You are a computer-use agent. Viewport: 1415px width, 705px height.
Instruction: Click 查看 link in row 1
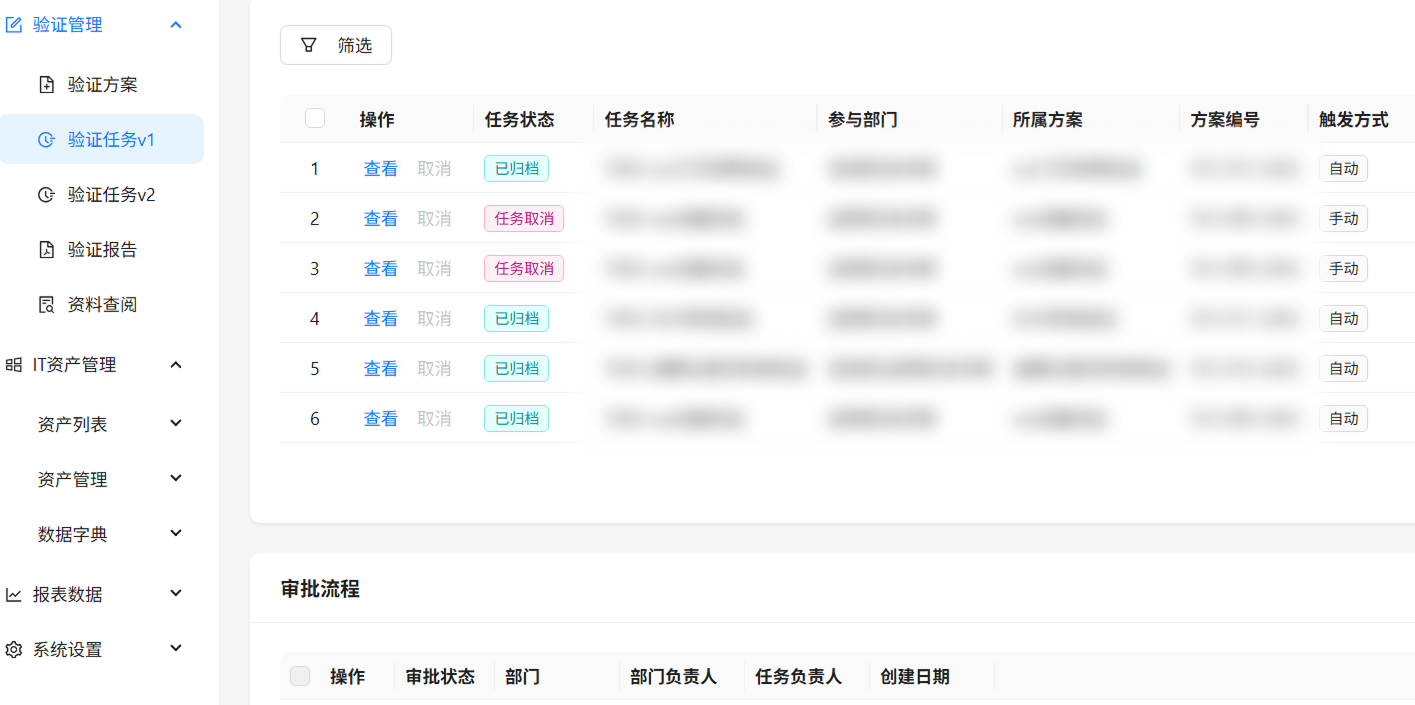coord(380,169)
